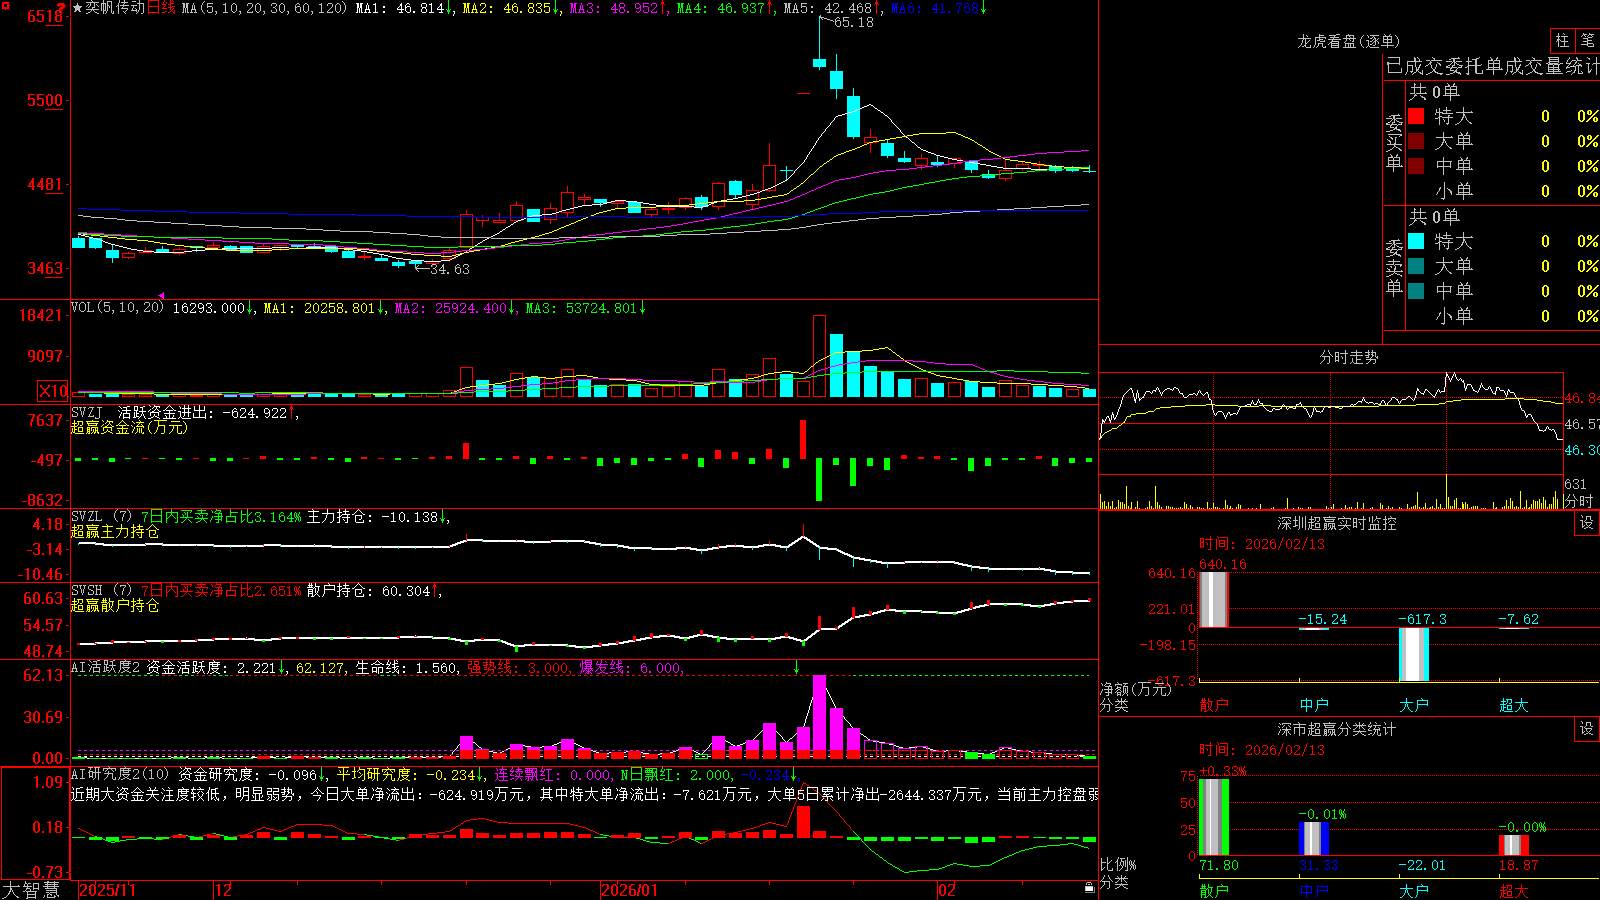Switch the order panel to 柱 bar mode

[1562, 41]
